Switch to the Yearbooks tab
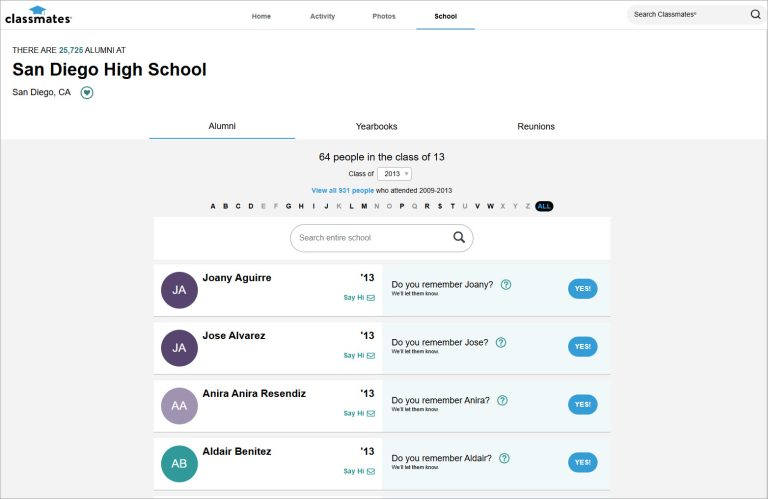Screen dimensions: 768x499 (376, 127)
